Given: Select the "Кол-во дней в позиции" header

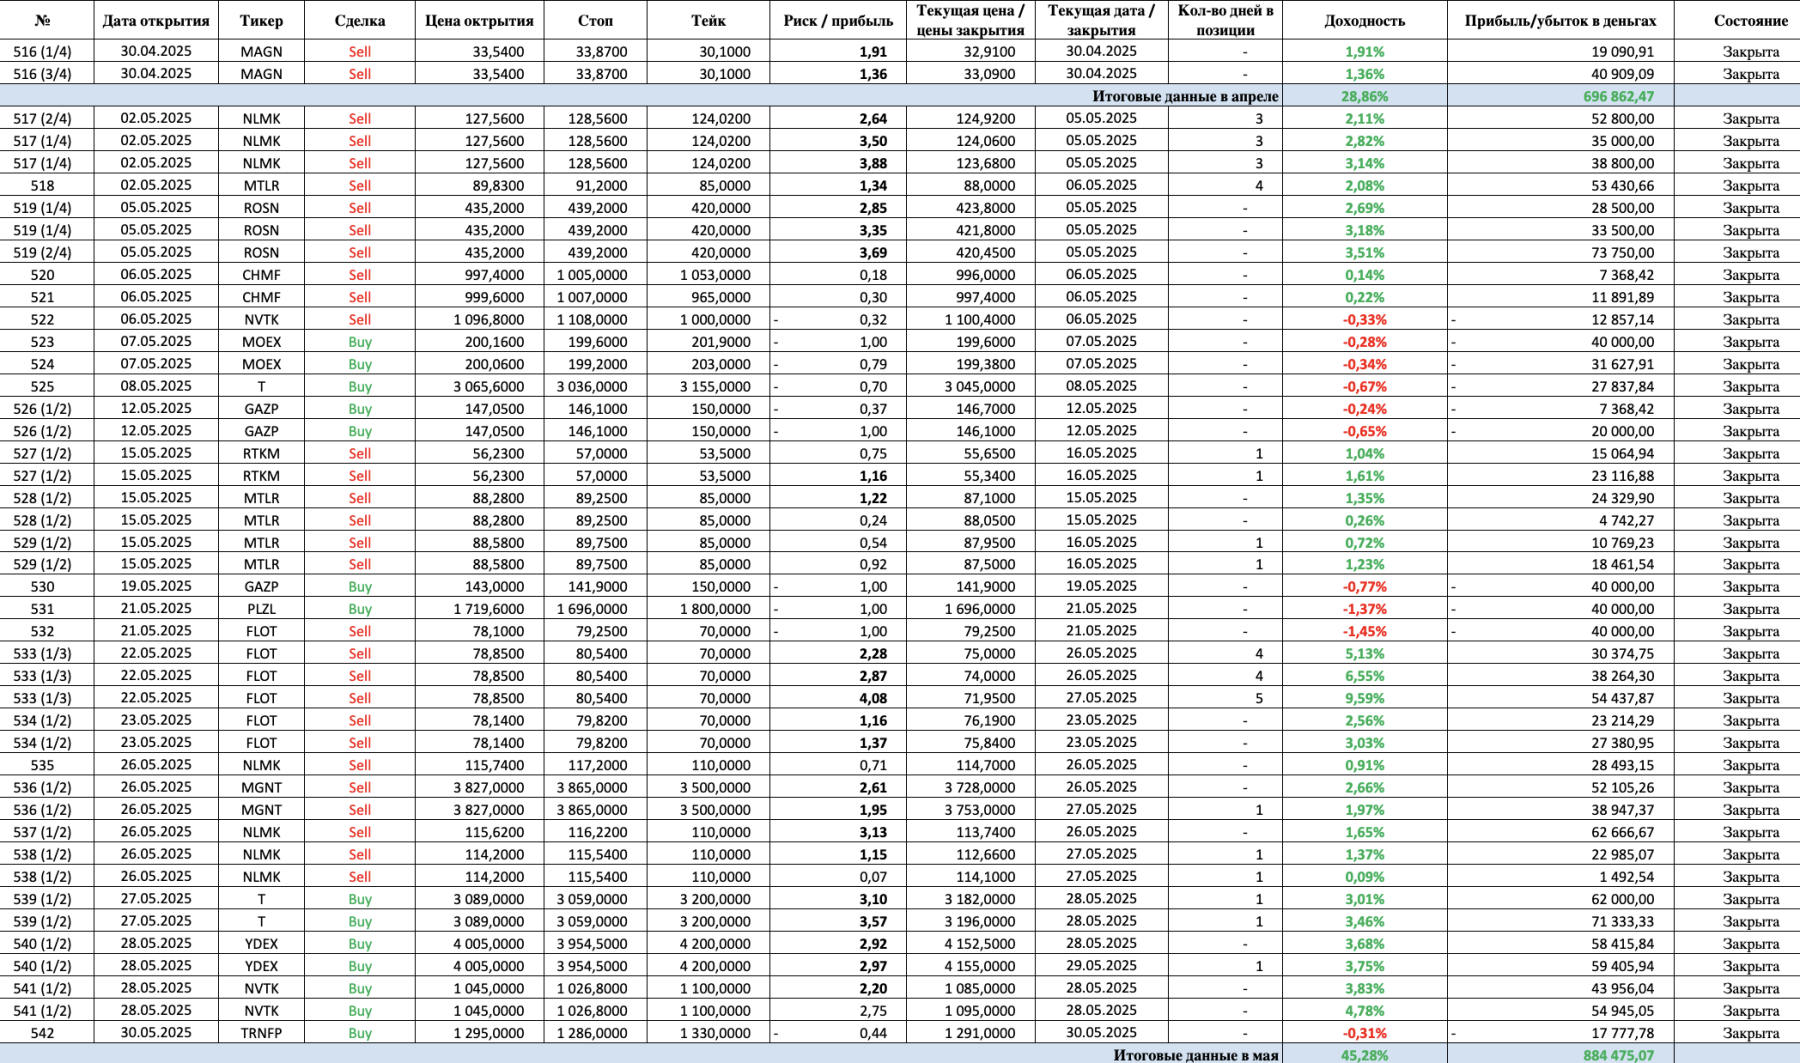Looking at the screenshot, I should [1225, 20].
